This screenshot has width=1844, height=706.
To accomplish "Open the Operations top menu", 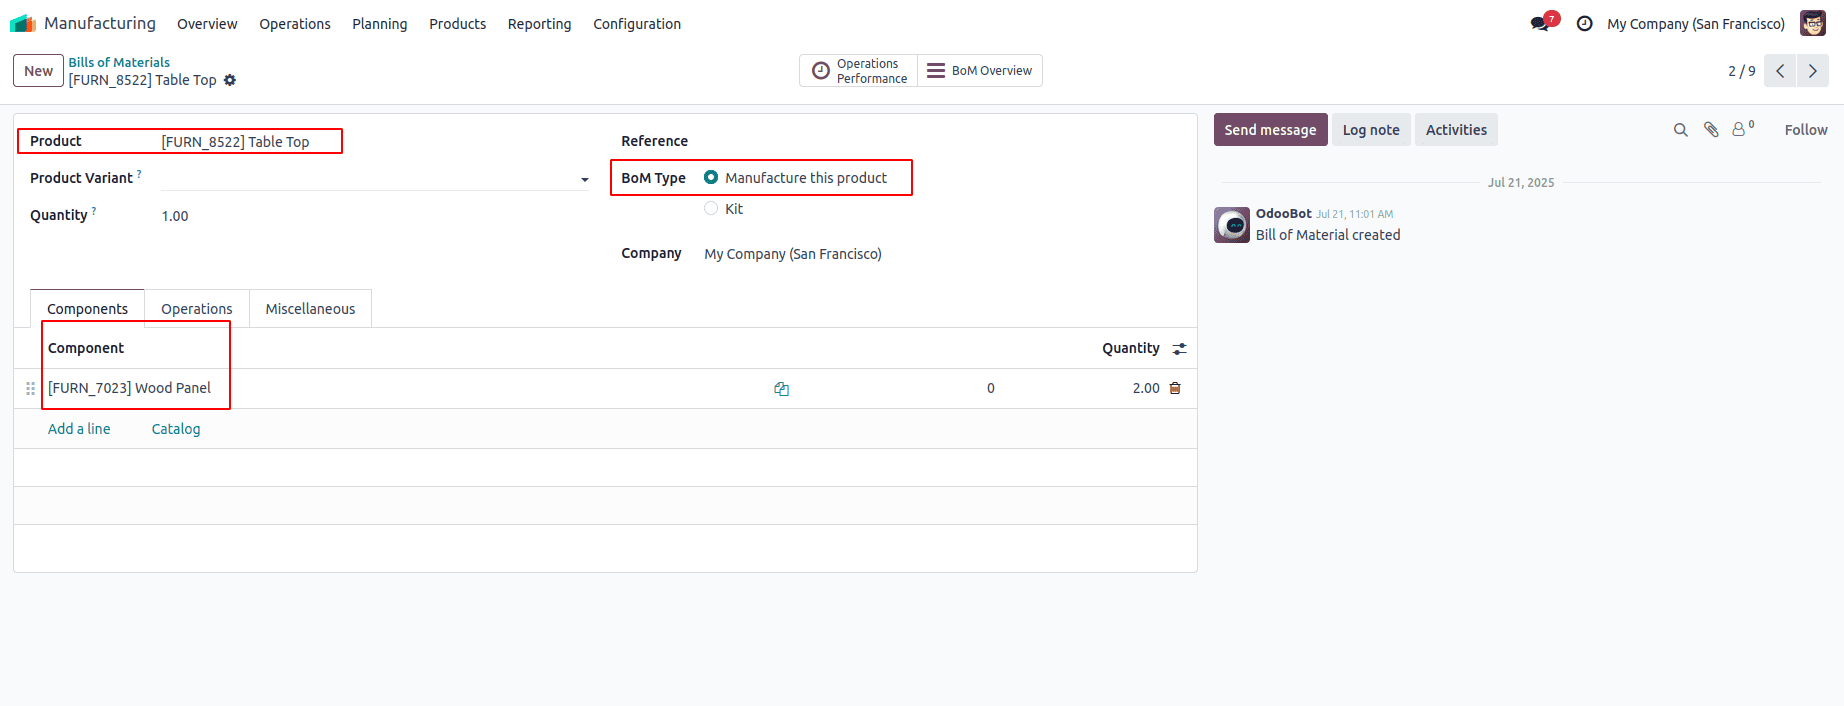I will pos(295,24).
